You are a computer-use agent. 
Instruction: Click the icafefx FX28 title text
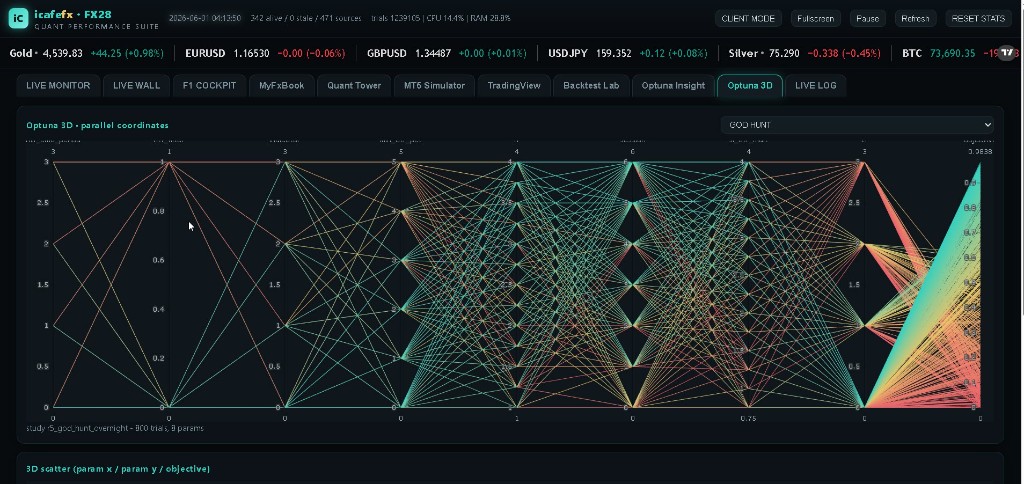[72, 14]
